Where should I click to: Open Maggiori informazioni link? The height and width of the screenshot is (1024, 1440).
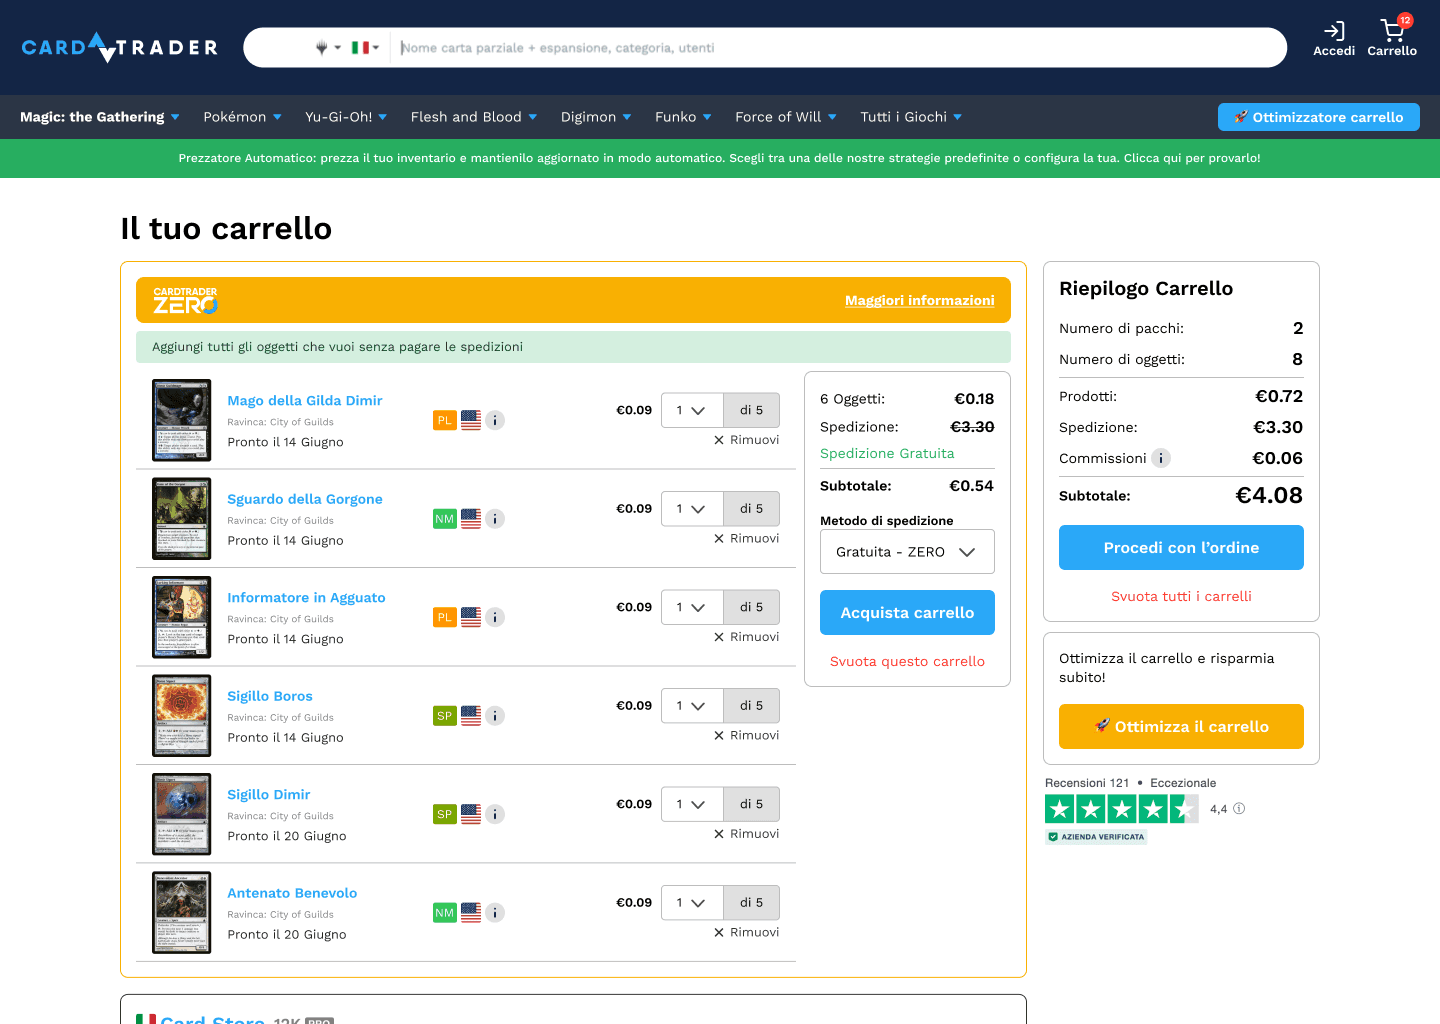tap(920, 300)
